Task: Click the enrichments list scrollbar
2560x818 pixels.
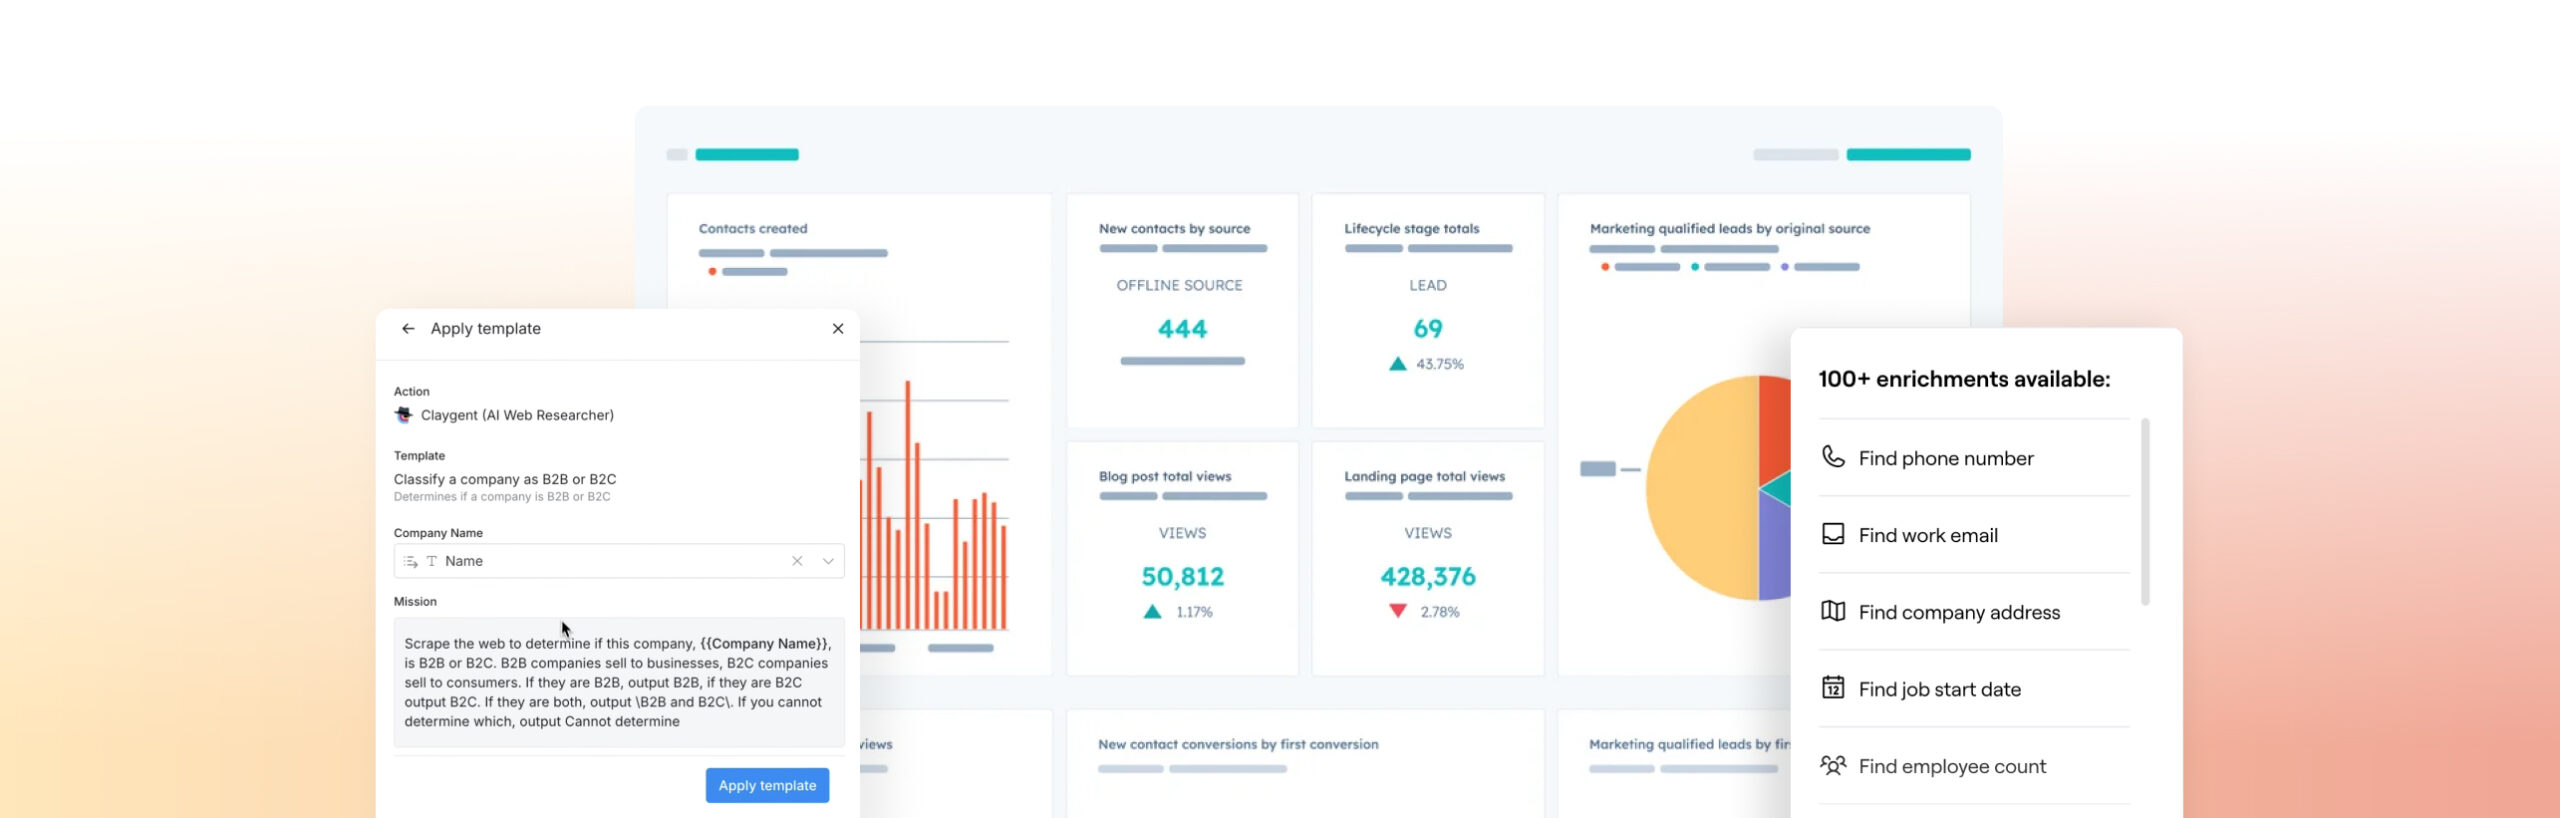Action: [x=2145, y=512]
